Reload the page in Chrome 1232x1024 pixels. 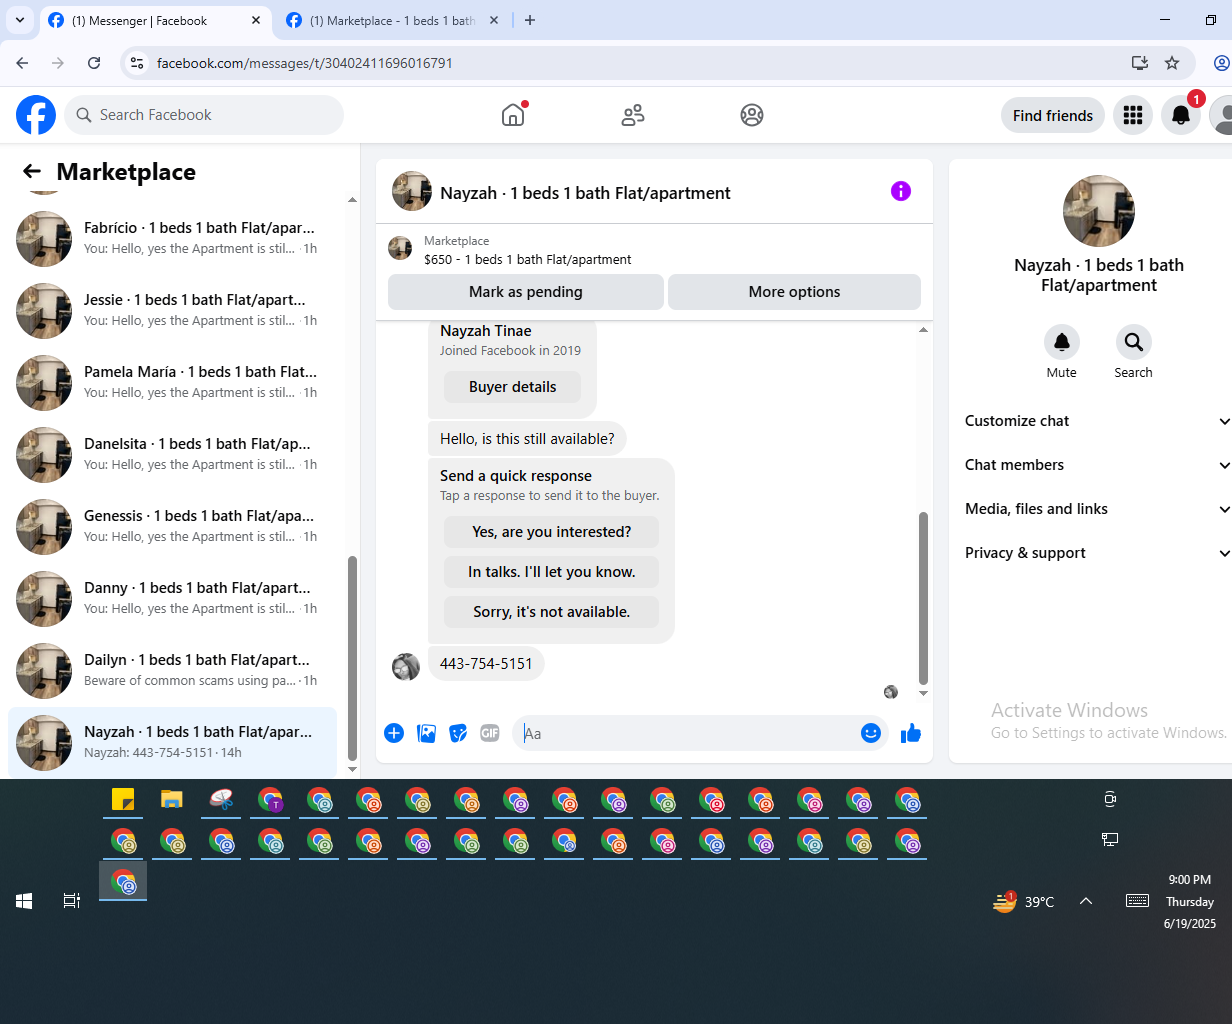tap(94, 63)
